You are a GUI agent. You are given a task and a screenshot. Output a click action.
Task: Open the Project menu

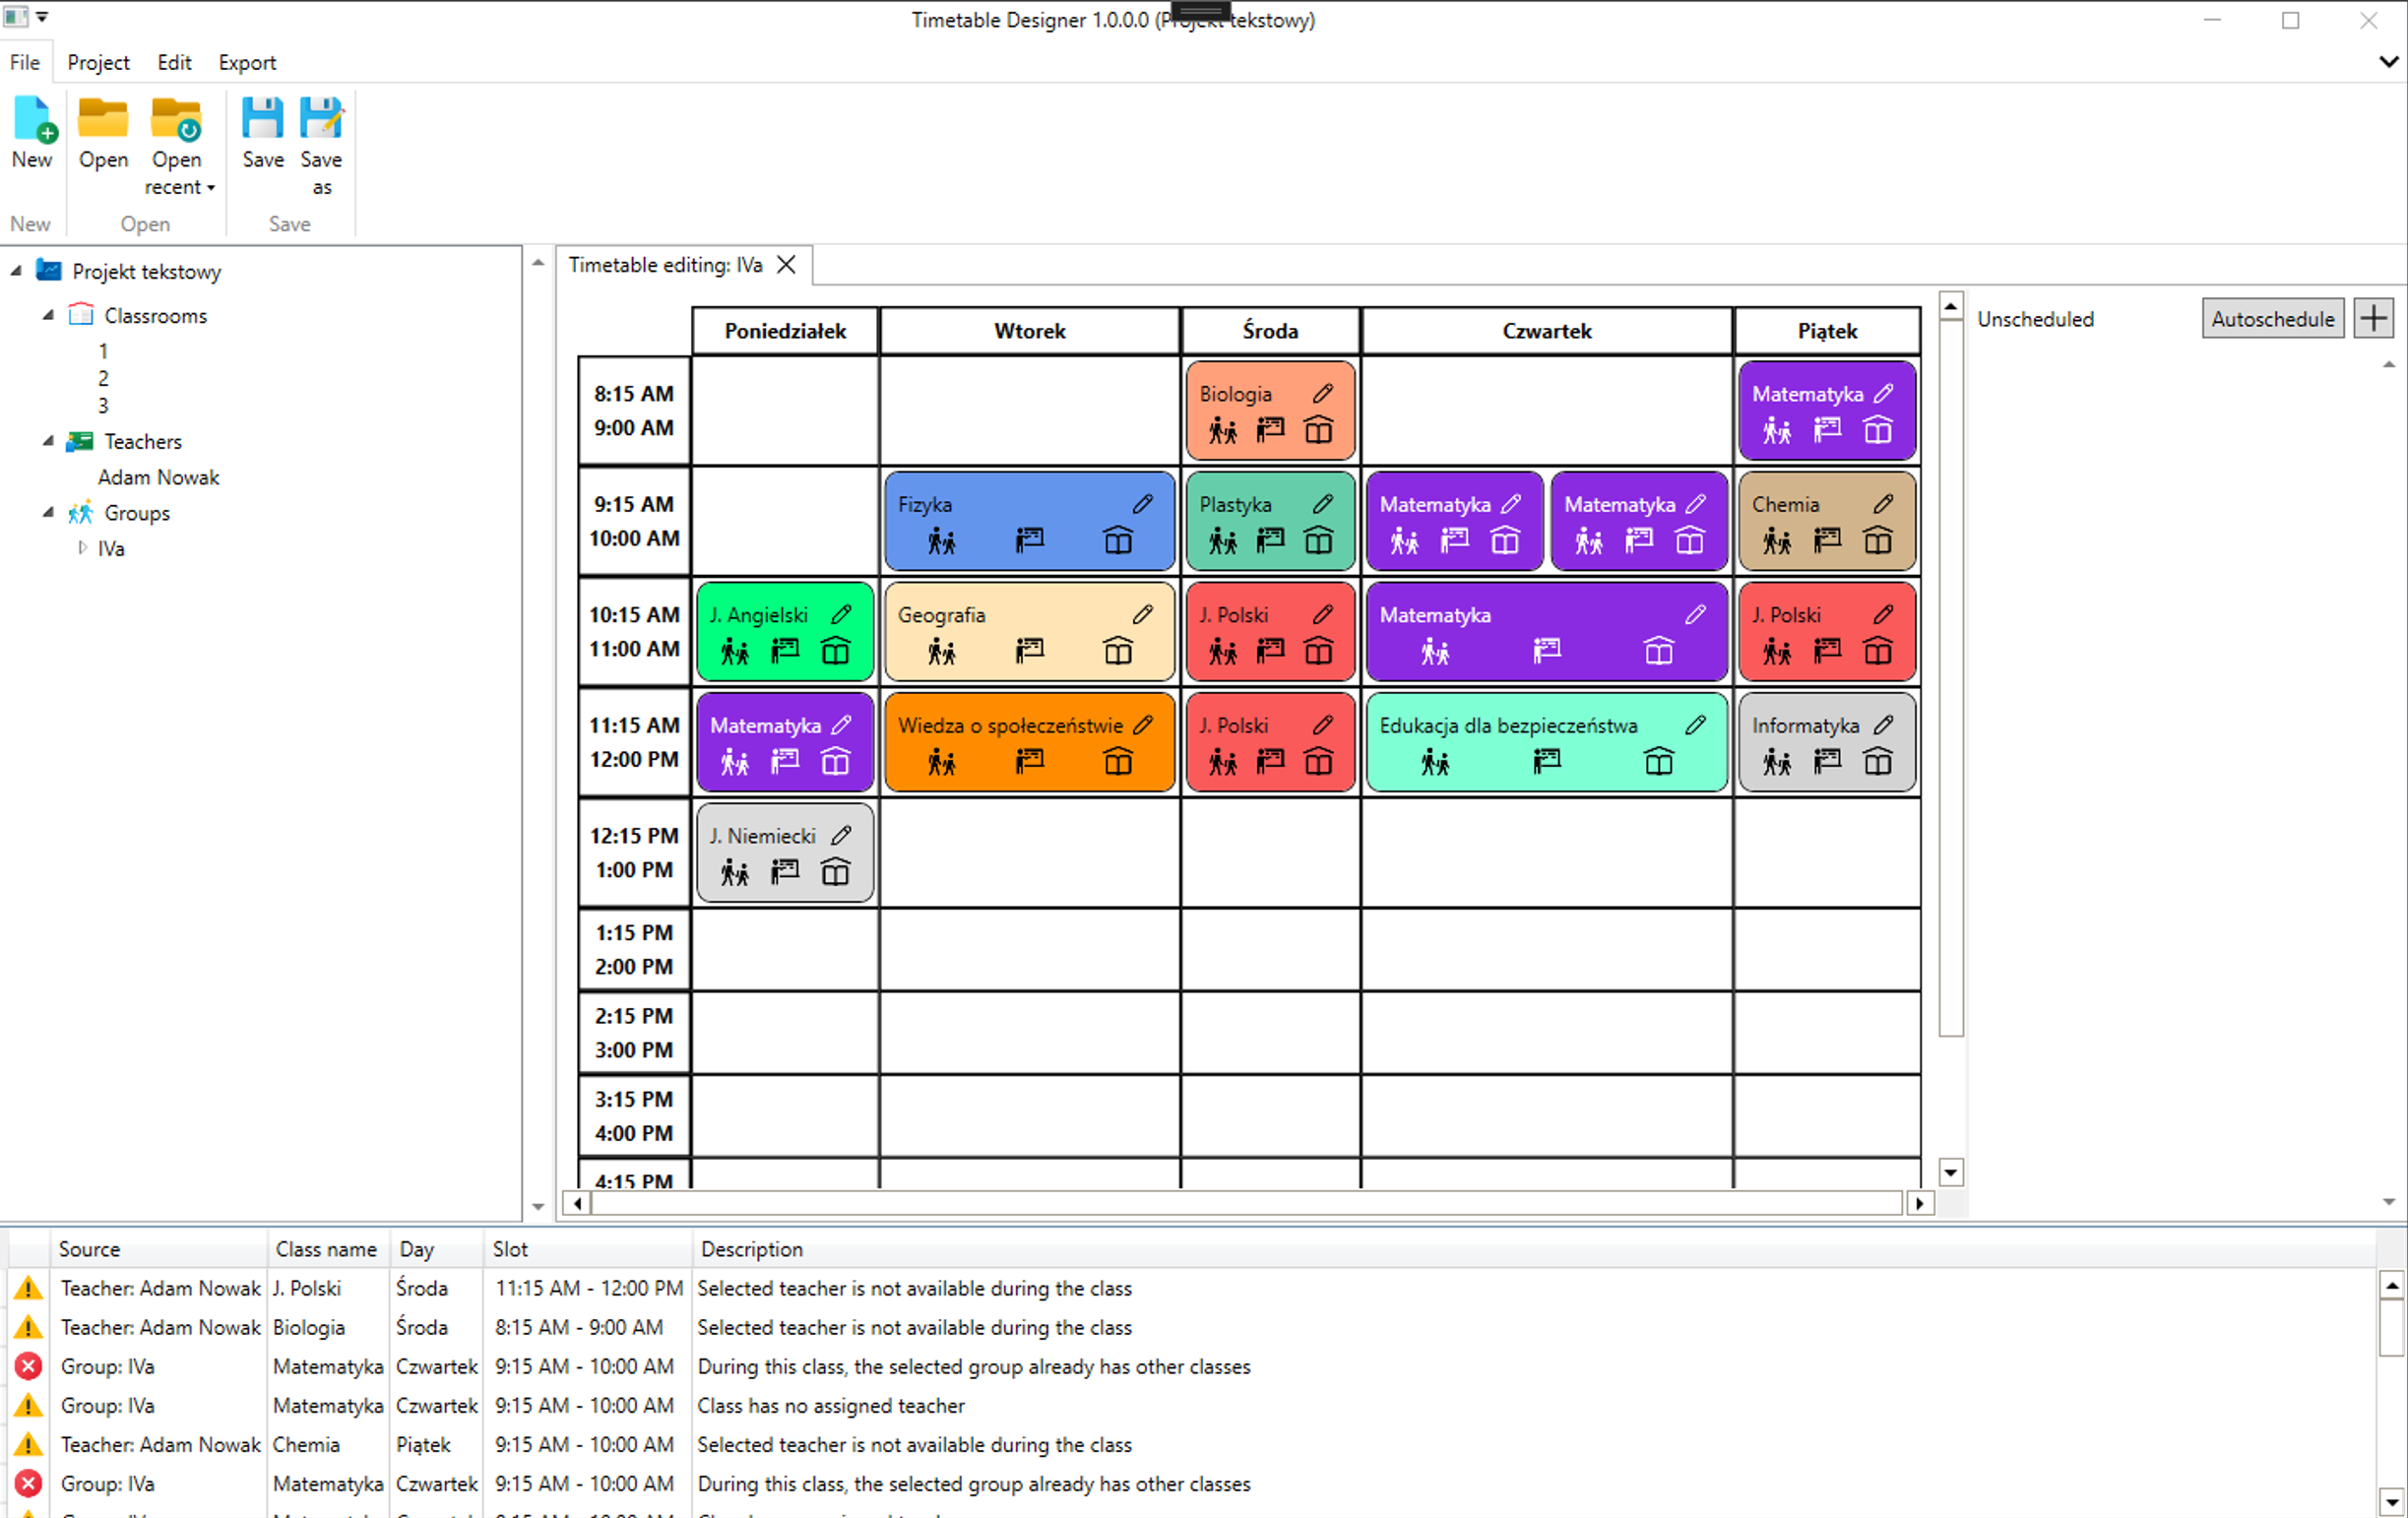click(x=98, y=62)
